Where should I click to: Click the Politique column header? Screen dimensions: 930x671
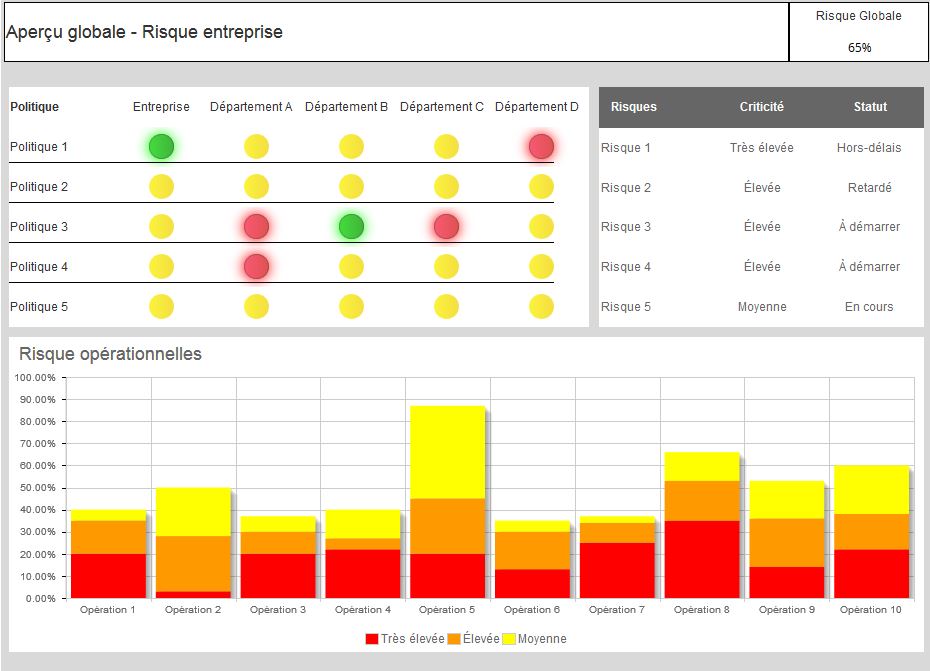[34, 107]
